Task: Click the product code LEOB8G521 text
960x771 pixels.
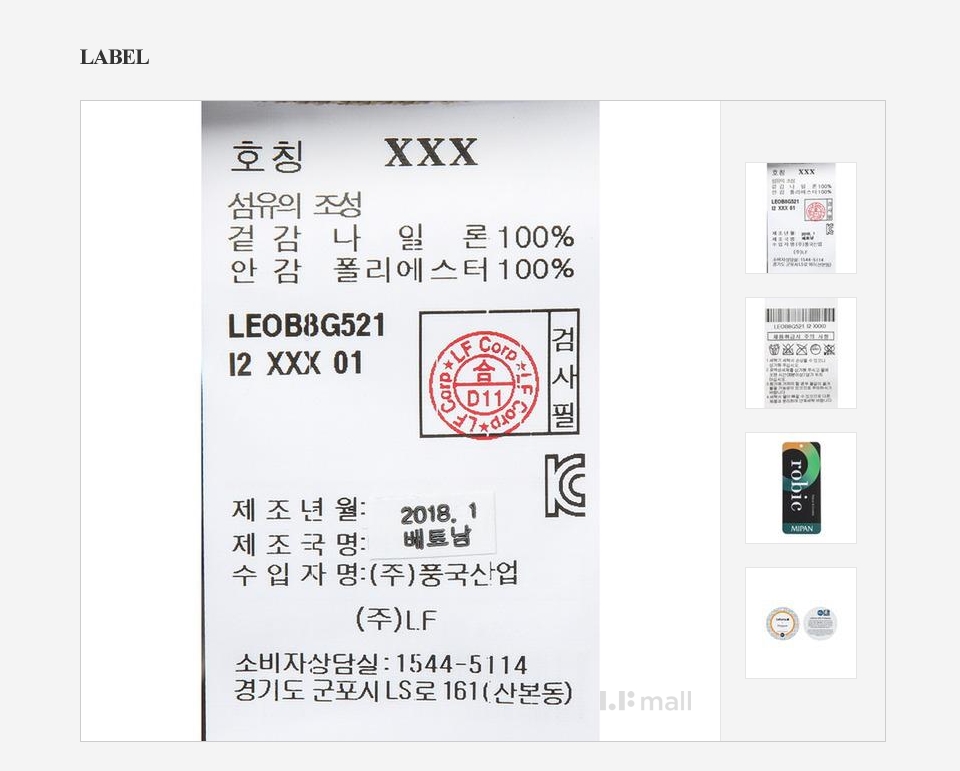Action: pos(307,325)
